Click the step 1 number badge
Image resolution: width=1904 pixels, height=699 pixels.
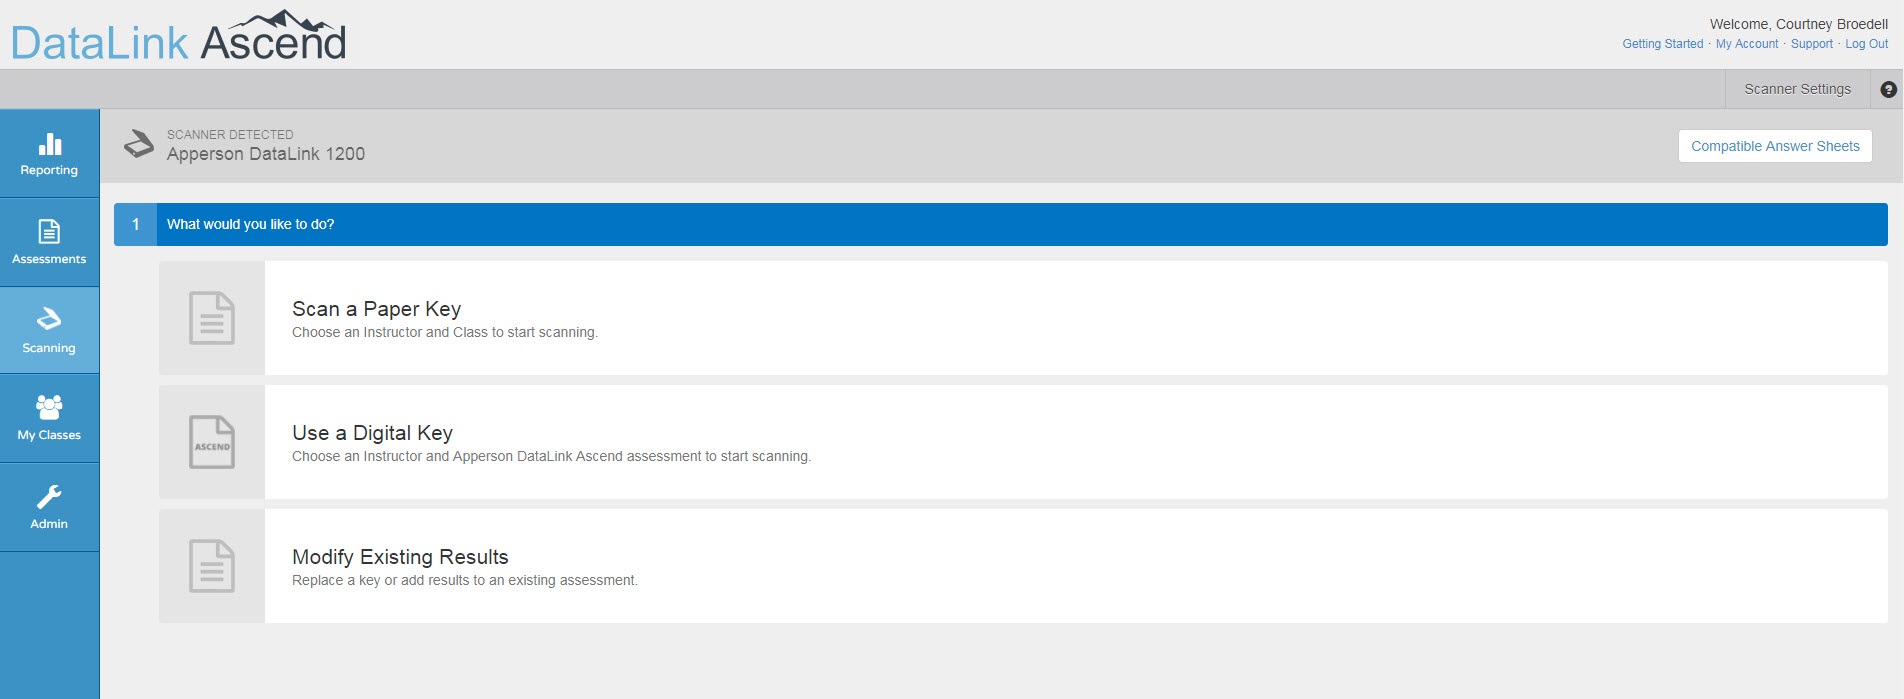(135, 224)
